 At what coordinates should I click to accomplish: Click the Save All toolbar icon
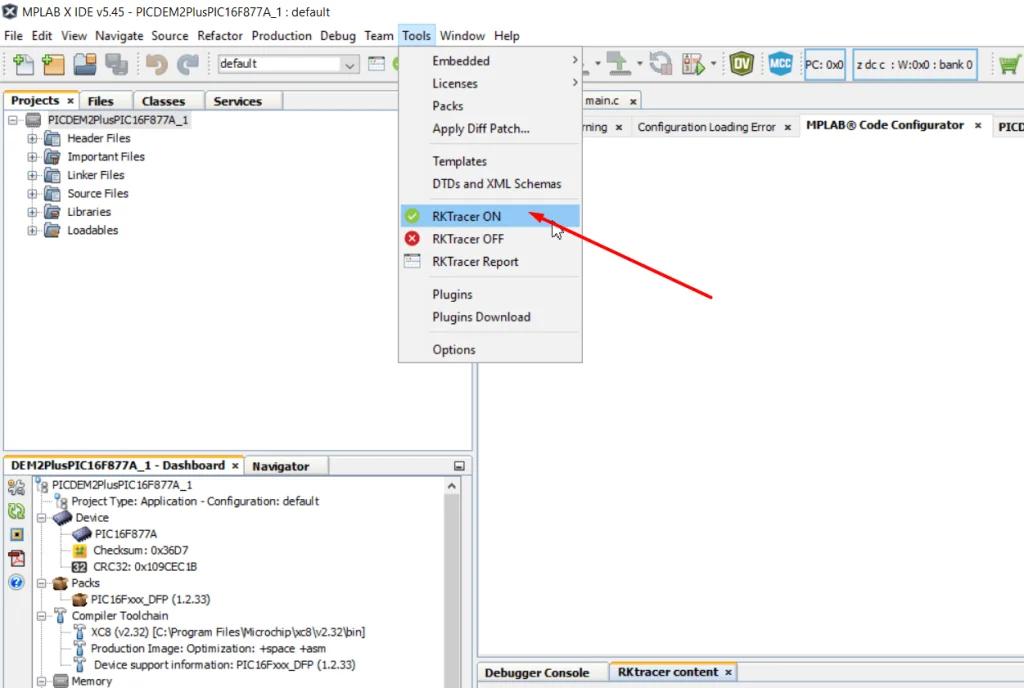pyautogui.click(x=117, y=64)
